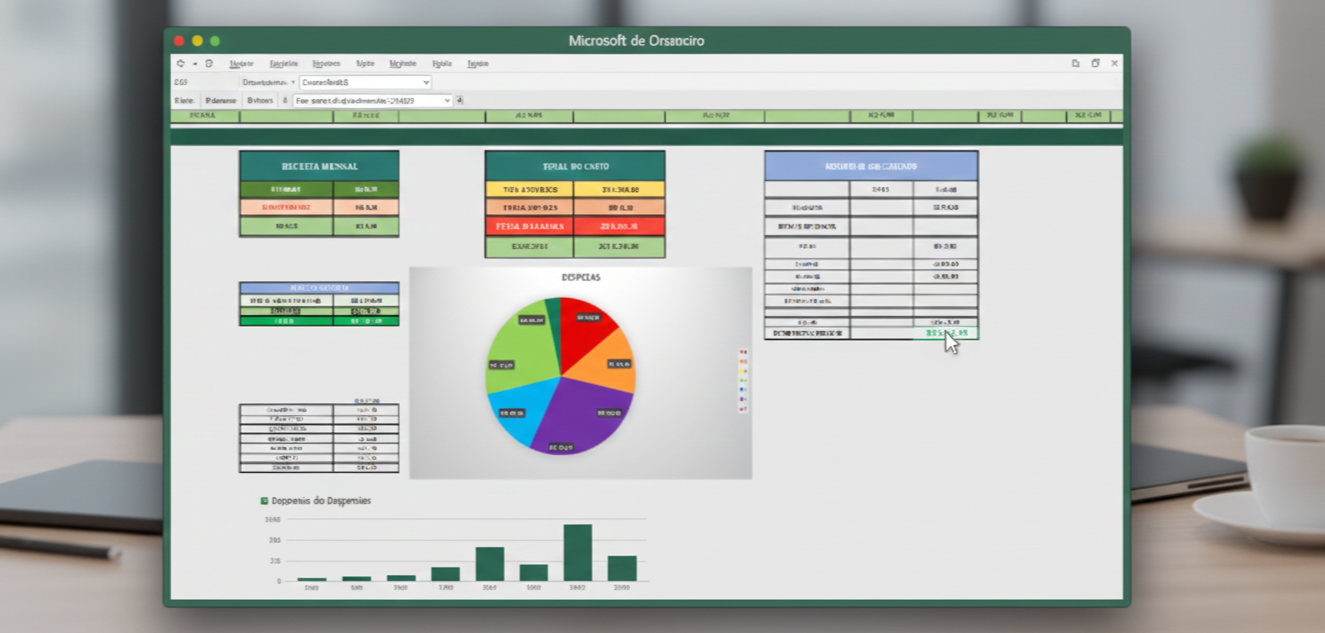The width and height of the screenshot is (1325, 633).
Task: Click the tallest bar in the bar chart
Action: (x=577, y=552)
